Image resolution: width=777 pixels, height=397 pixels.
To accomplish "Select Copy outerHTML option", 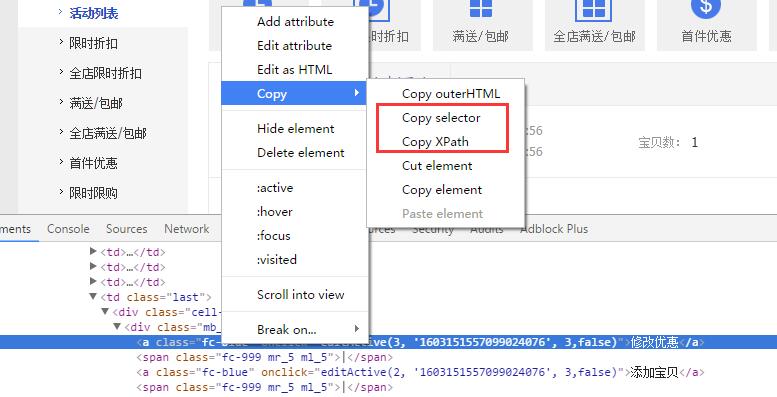I will point(450,94).
